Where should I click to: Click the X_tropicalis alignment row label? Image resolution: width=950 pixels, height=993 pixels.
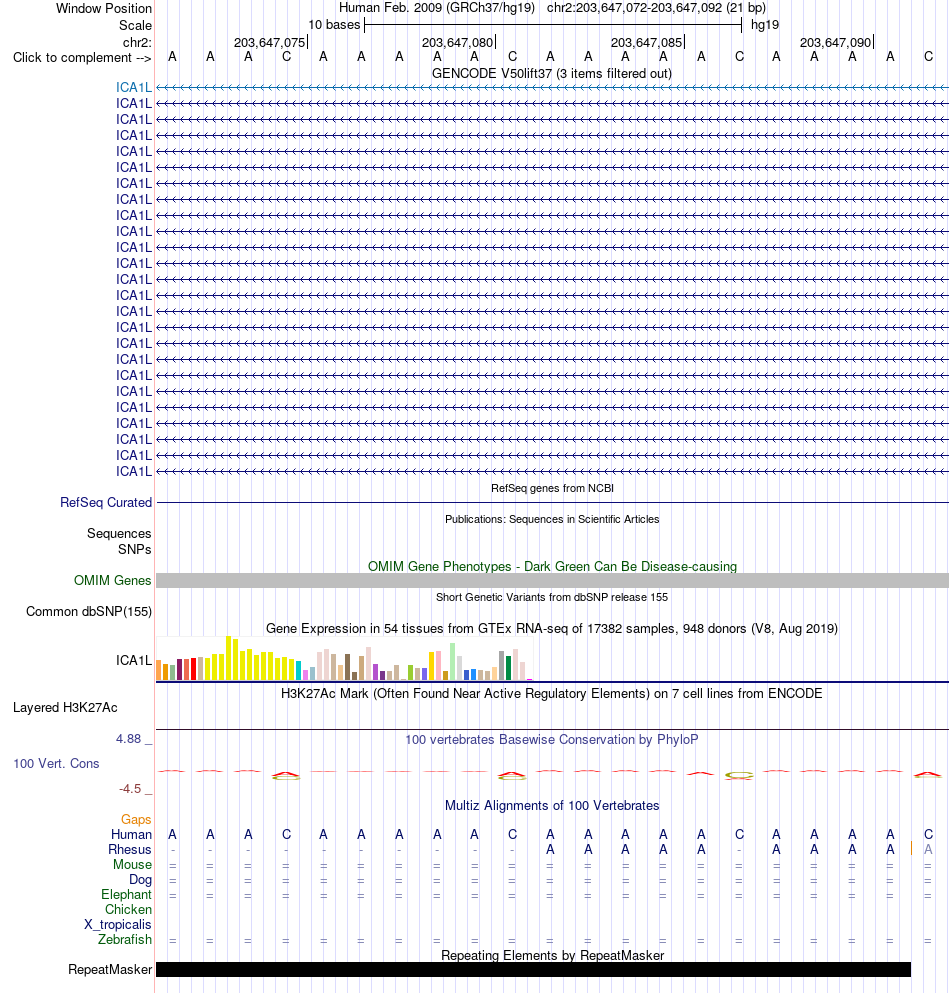118,925
